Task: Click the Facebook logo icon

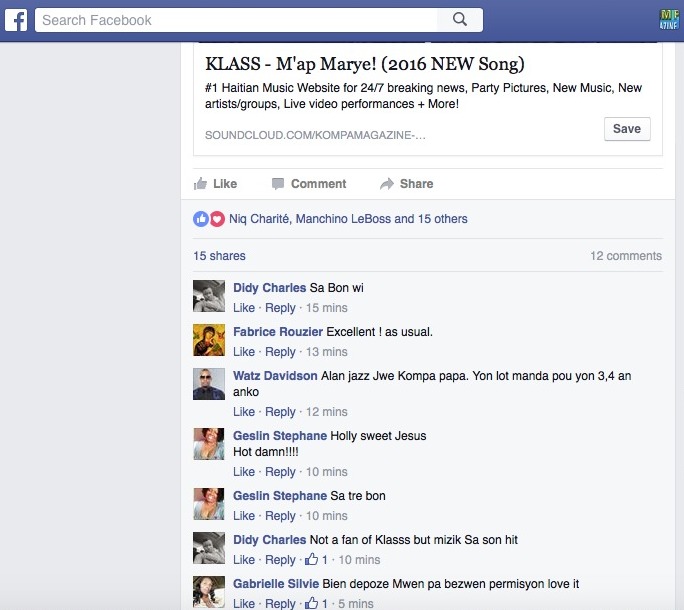Action: [16, 20]
